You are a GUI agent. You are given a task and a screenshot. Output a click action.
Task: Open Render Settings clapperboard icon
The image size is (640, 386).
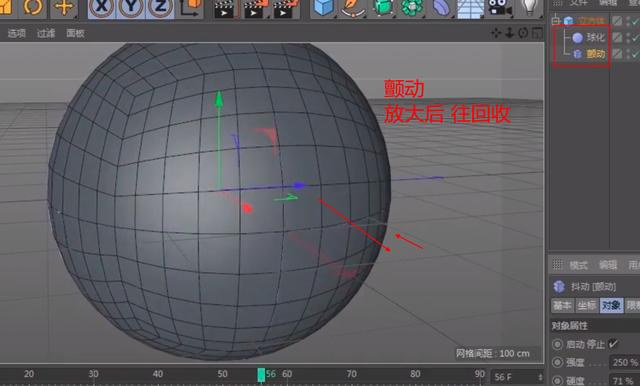285,9
